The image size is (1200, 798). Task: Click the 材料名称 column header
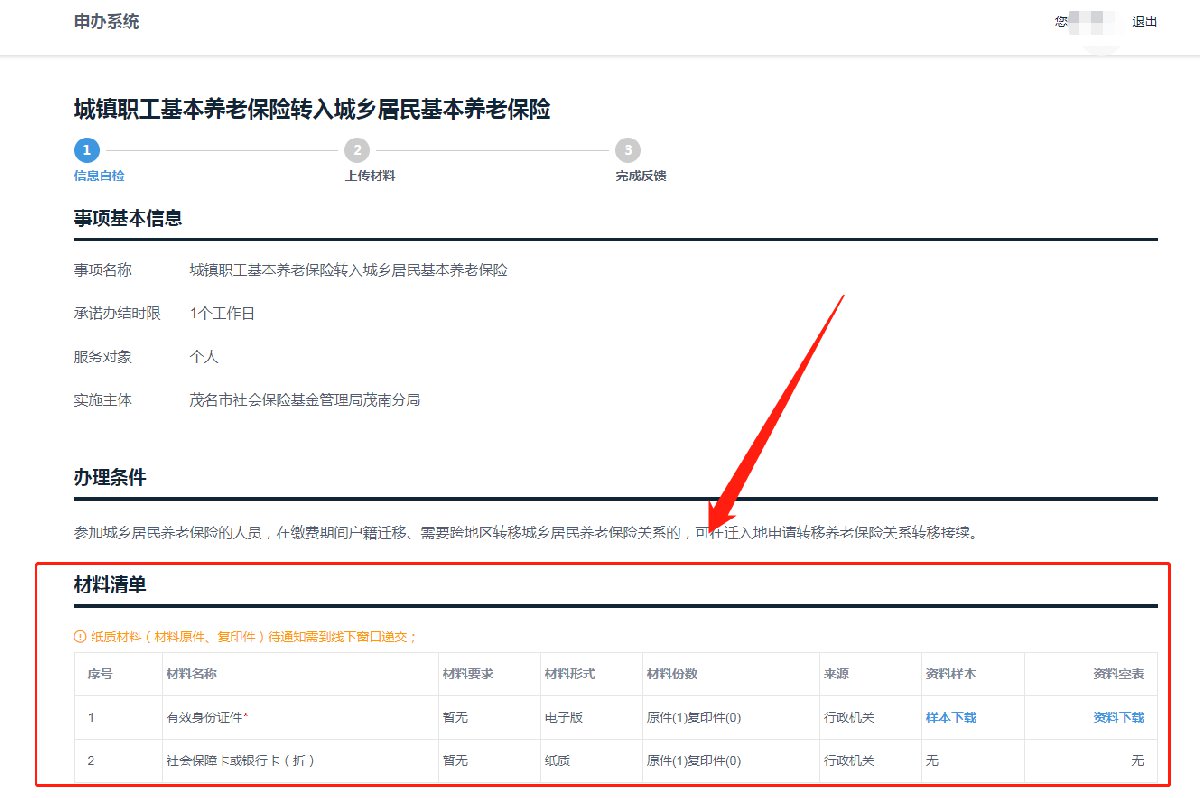[x=192, y=674]
